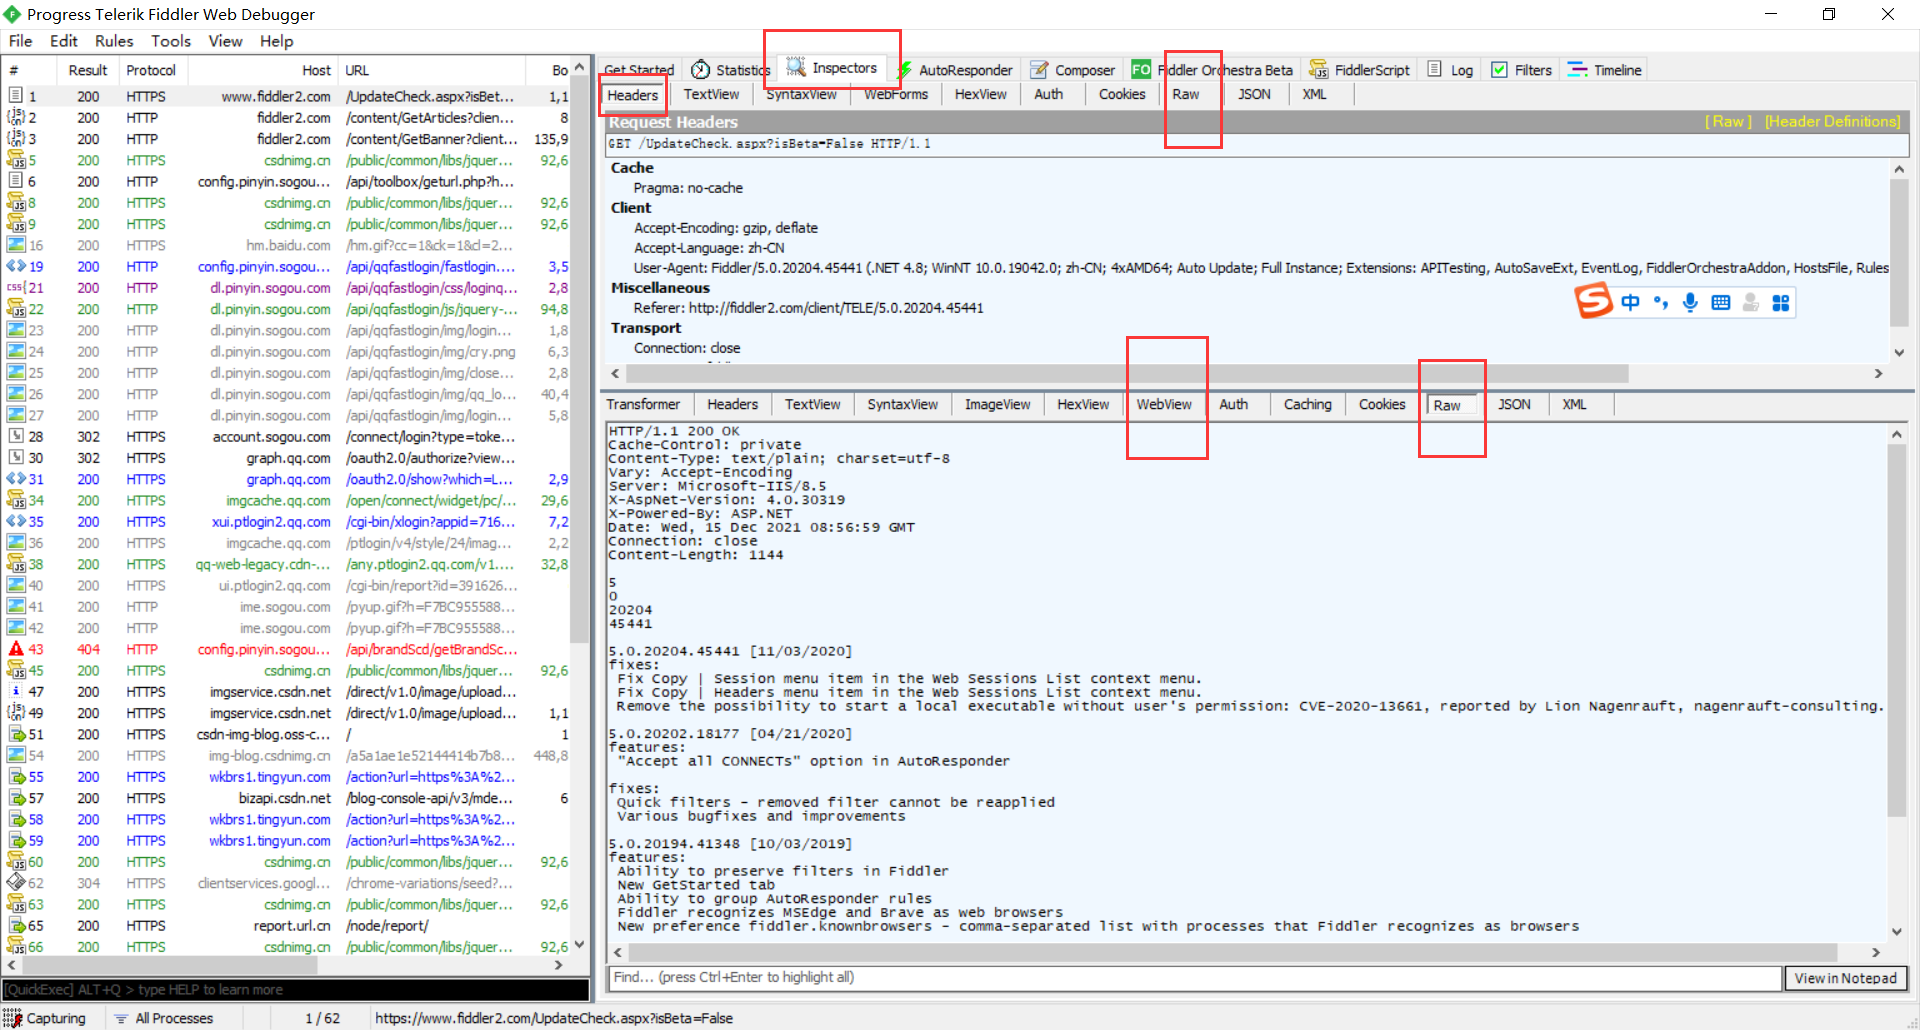This screenshot has width=1920, height=1030.
Task: Click the Statistics stopwatch icon
Action: pyautogui.click(x=701, y=69)
